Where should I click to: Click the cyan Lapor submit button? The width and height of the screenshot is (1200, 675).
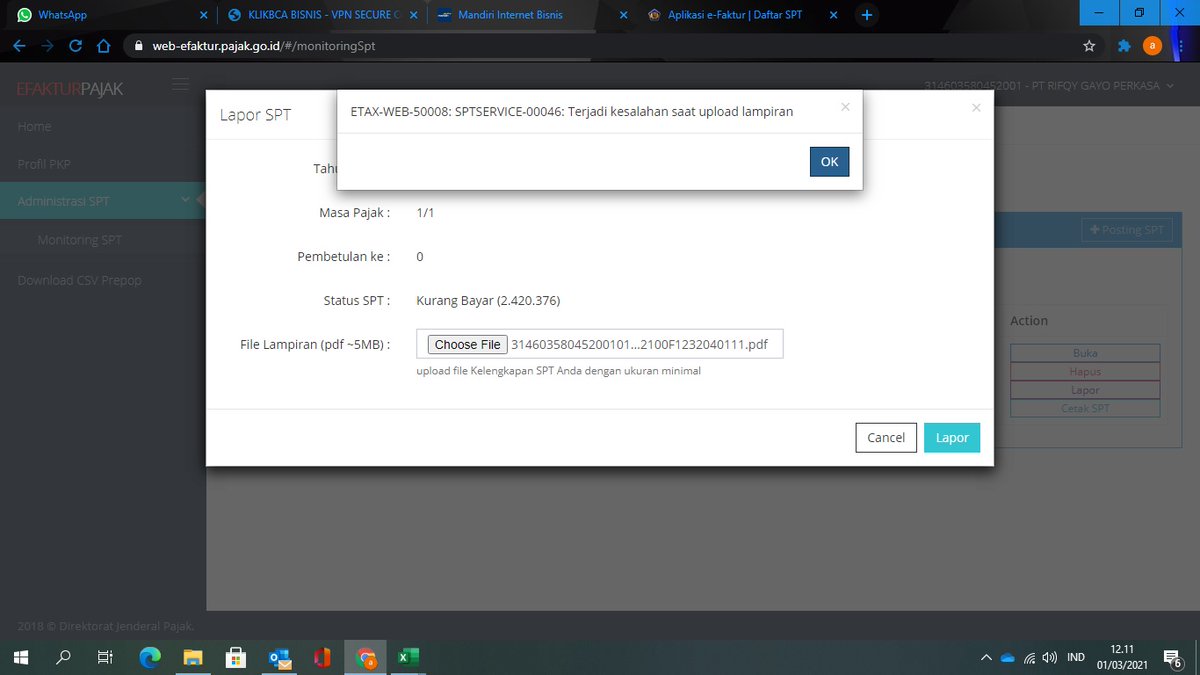coord(952,438)
